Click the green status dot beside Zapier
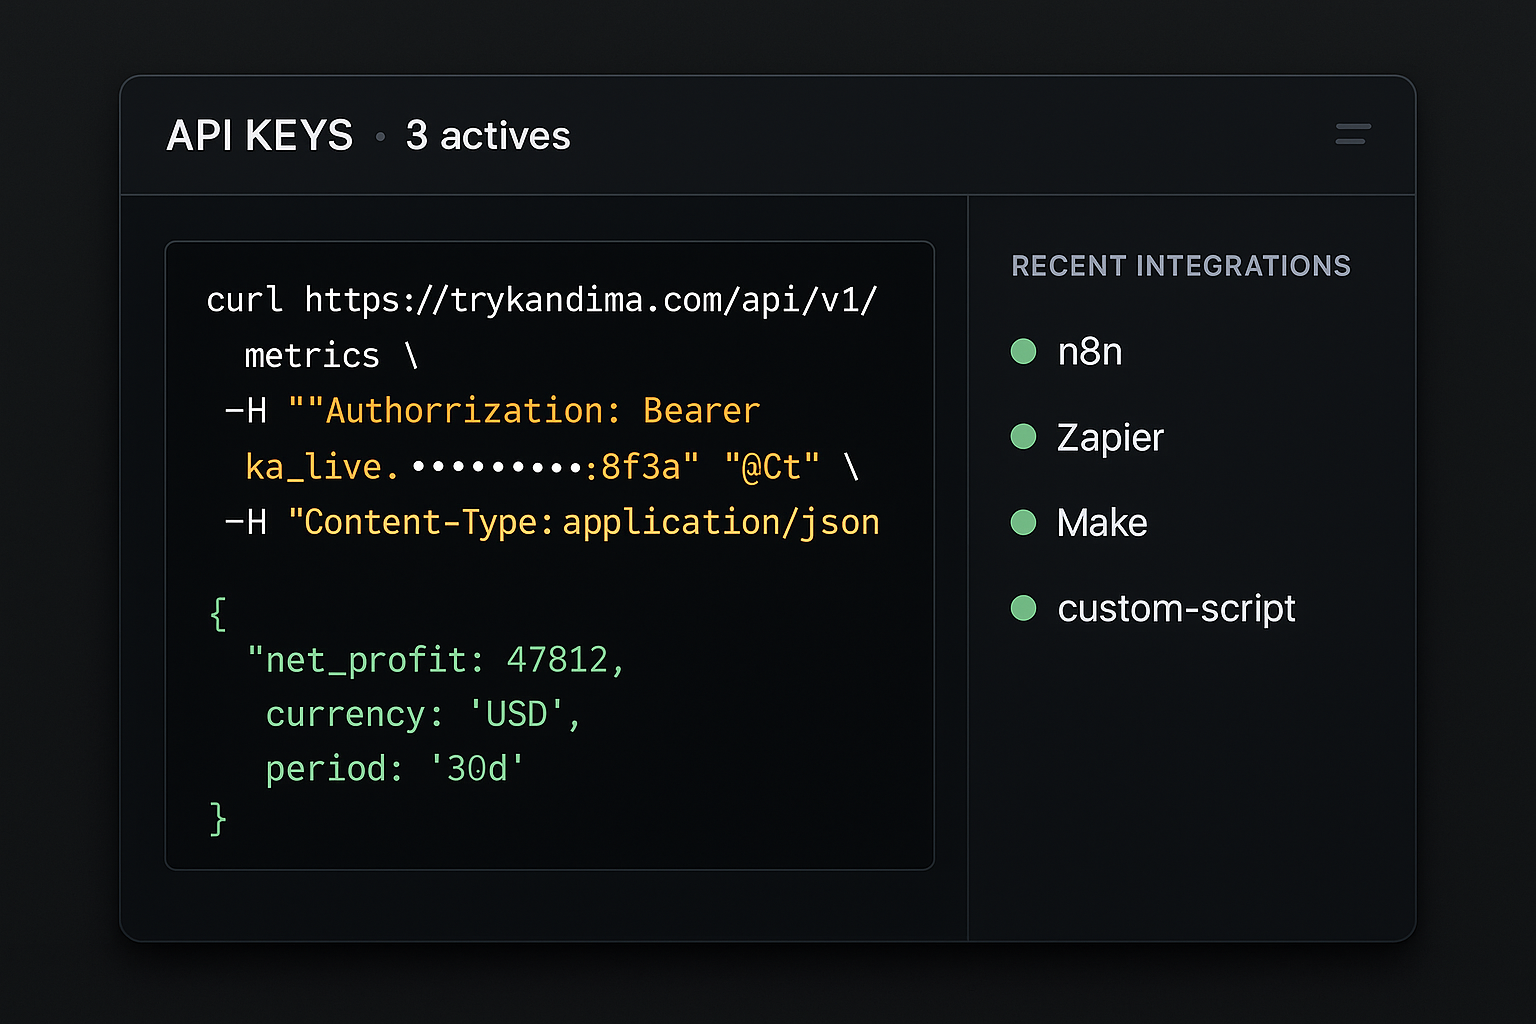The image size is (1536, 1024). click(1023, 436)
